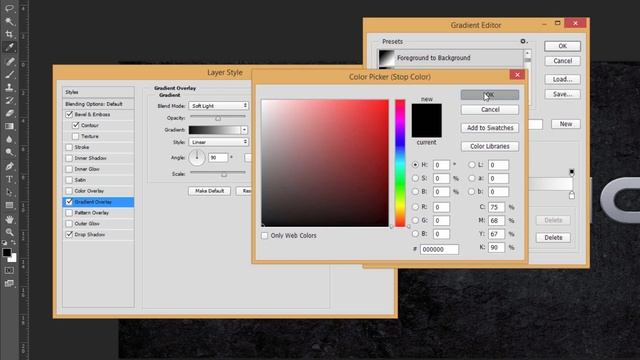640x360 pixels.
Task: Select the Brush tool
Action: click(9, 74)
